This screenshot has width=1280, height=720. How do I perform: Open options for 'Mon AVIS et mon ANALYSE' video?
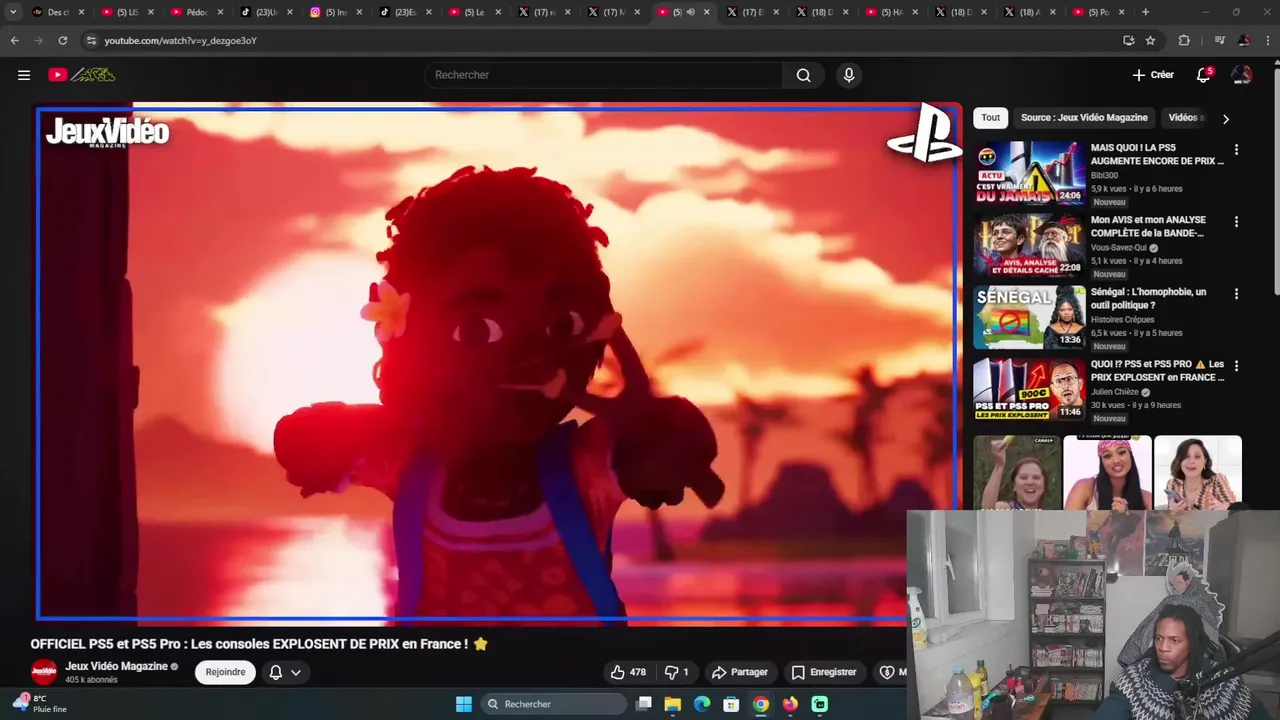click(x=1236, y=222)
